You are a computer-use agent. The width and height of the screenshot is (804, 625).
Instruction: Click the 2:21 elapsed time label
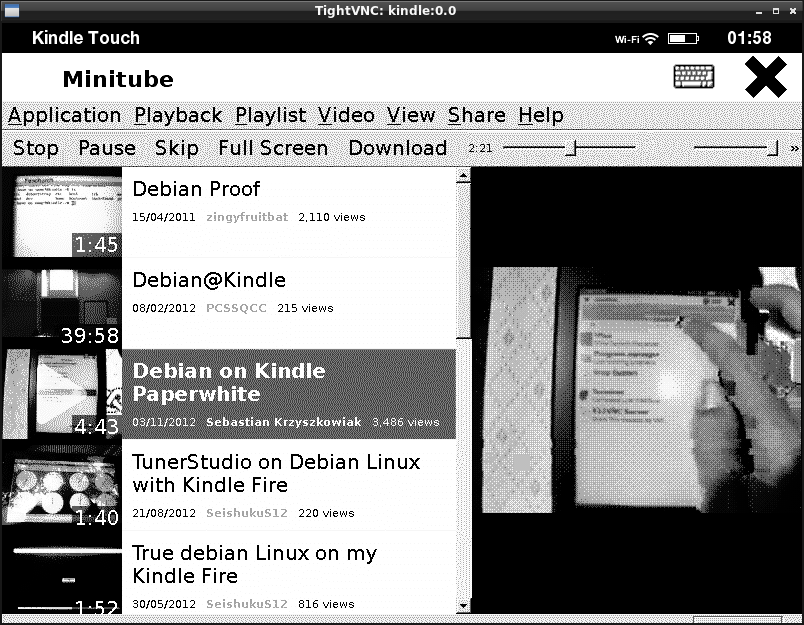[480, 148]
